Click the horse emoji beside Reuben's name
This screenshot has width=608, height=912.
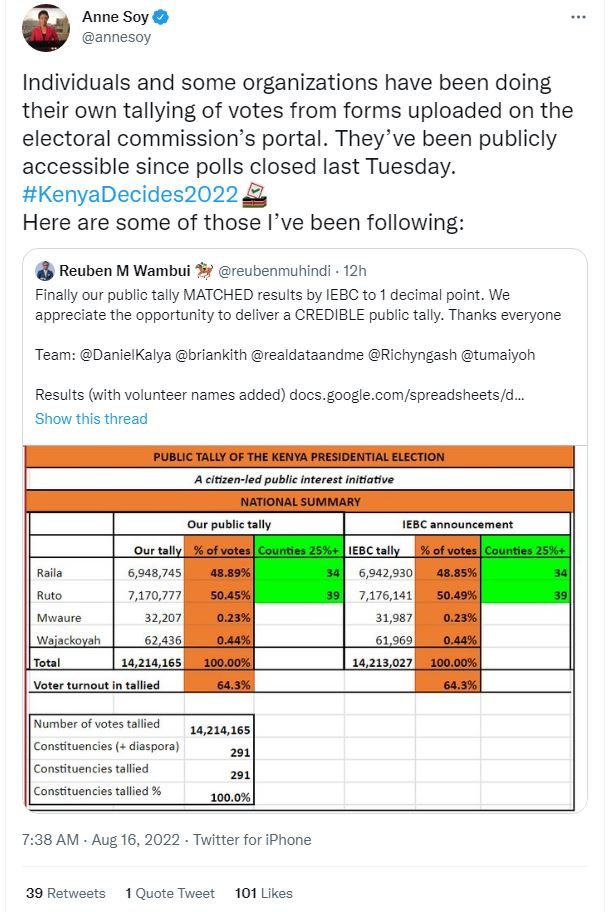tap(203, 271)
